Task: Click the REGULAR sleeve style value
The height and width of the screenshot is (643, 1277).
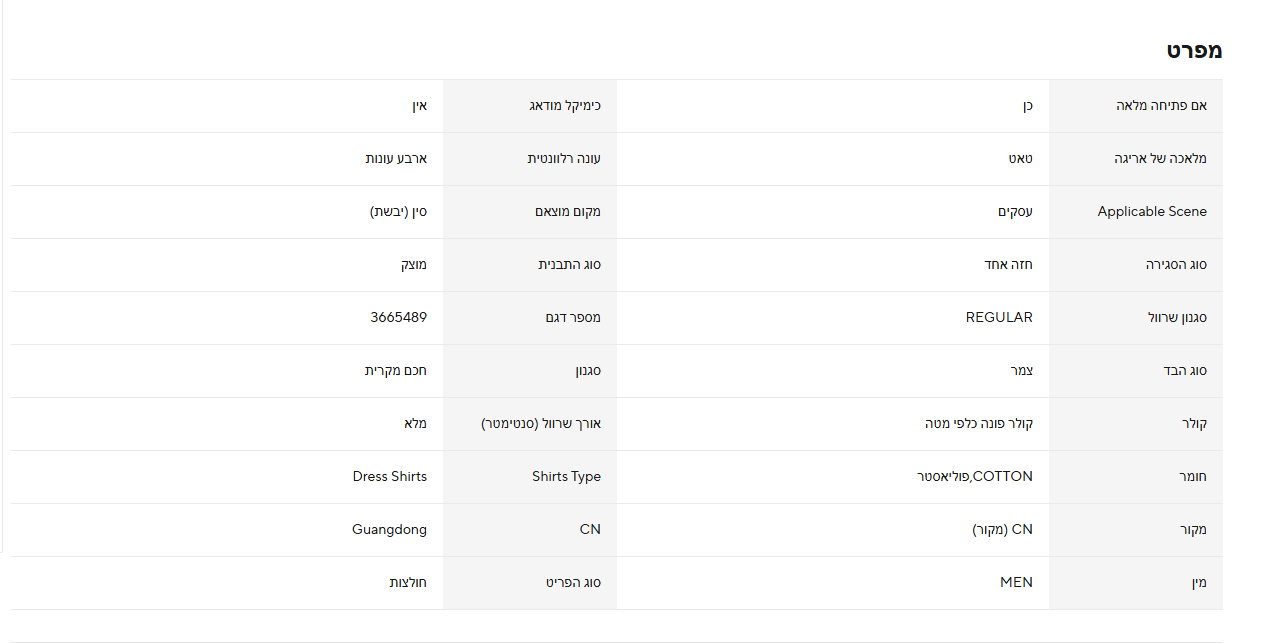Action: pyautogui.click(x=998, y=317)
